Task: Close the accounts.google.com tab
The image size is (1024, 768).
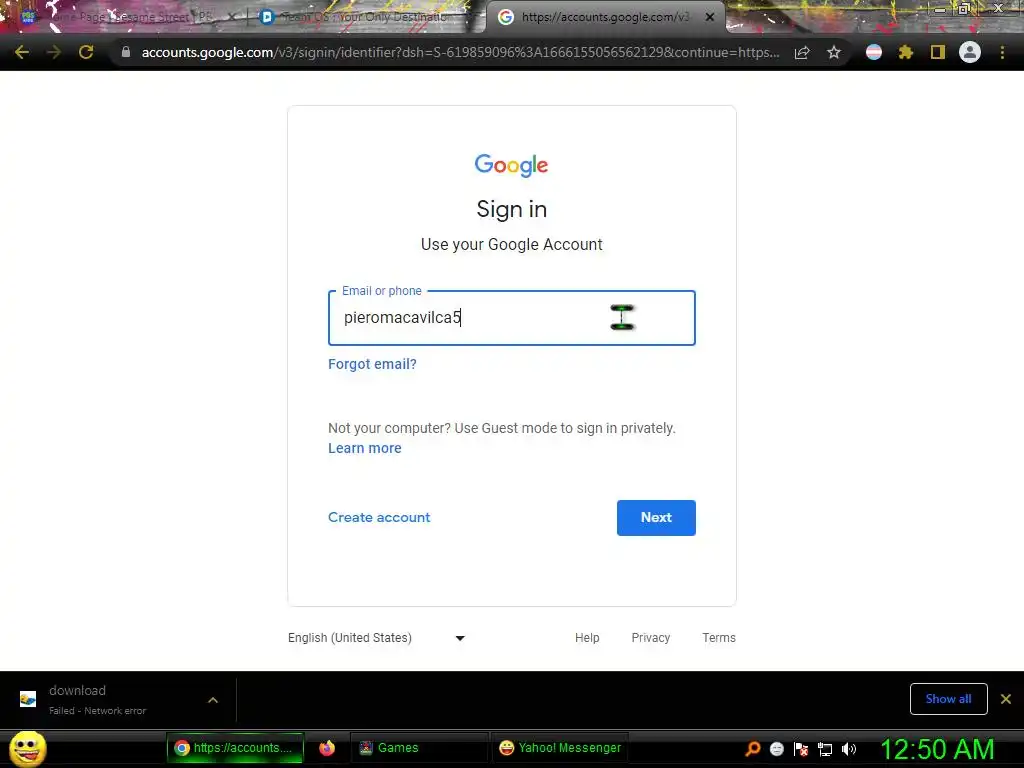Action: pyautogui.click(x=710, y=17)
